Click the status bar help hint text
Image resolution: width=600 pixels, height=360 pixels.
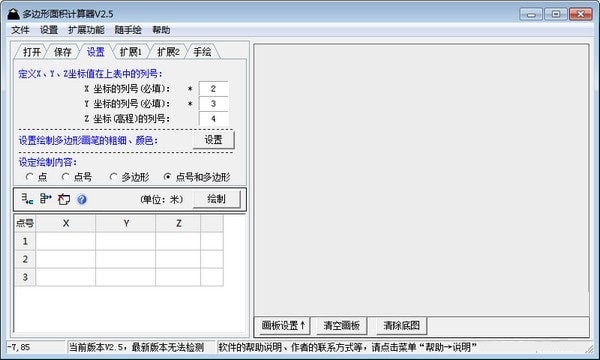(x=347, y=347)
